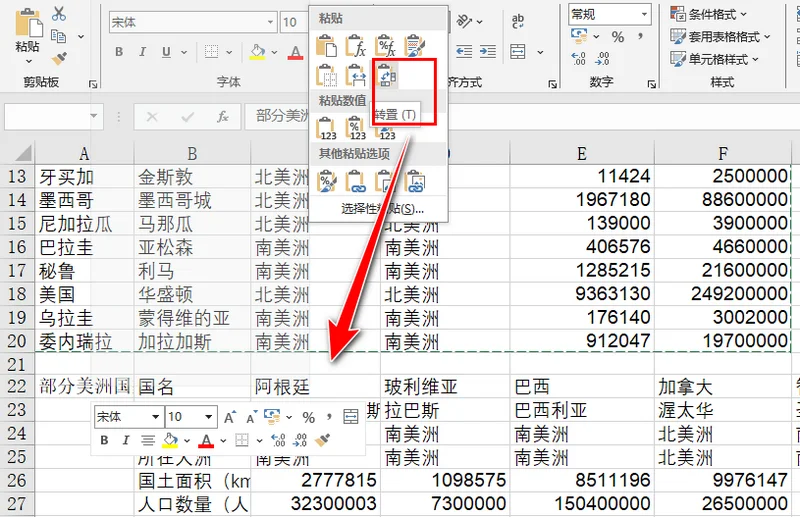Click Decrease Font Size in the mini toolbar
This screenshot has height=517, width=800.
(251, 417)
